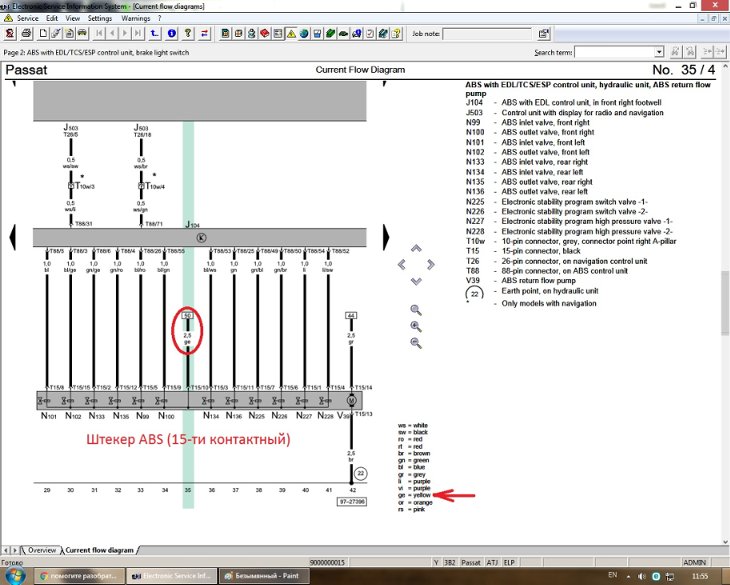Open the blue info icon
Screen dimensions: 730x585
point(171,34)
